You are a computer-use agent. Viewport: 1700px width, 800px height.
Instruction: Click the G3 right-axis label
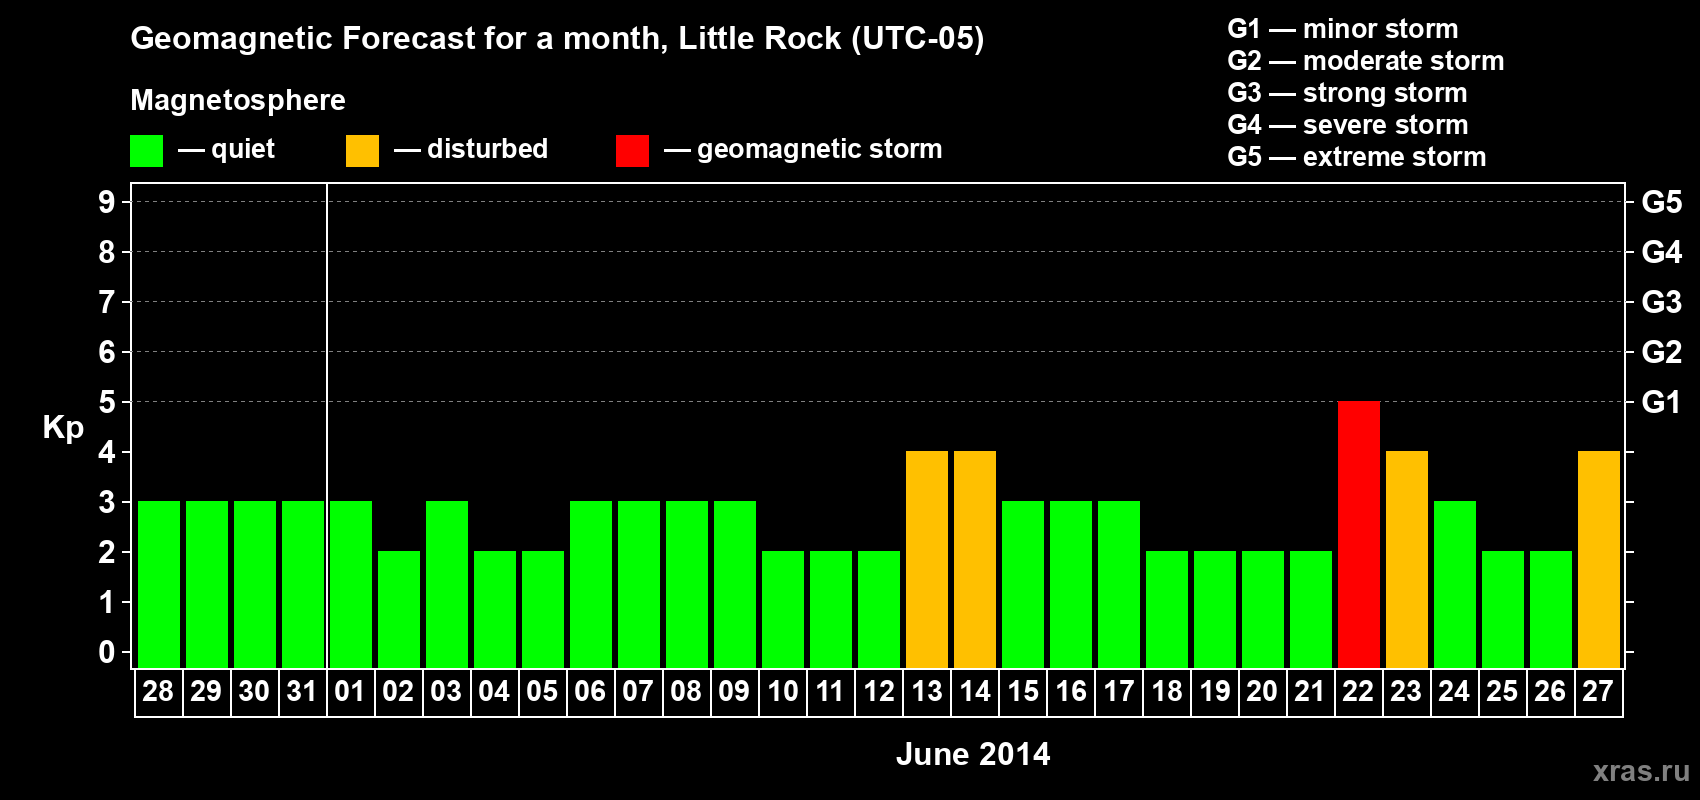[1662, 302]
